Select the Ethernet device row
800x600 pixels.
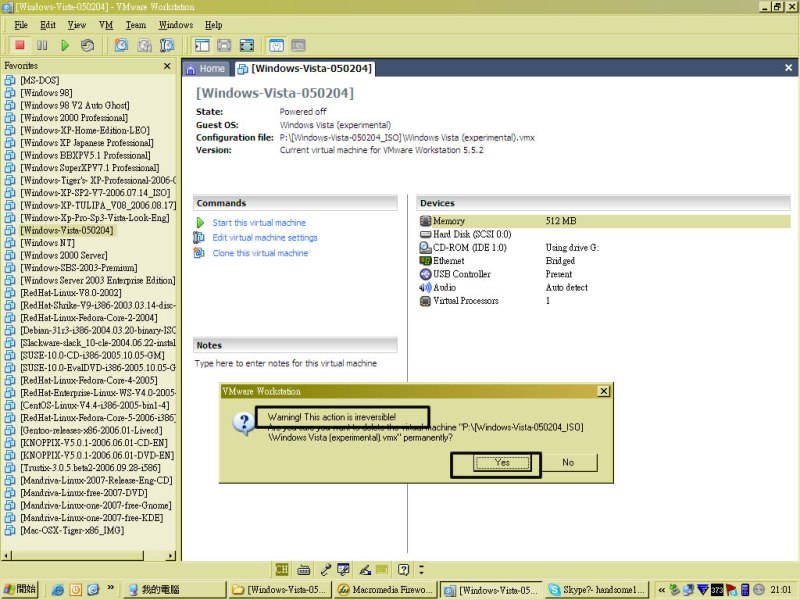click(x=604, y=261)
